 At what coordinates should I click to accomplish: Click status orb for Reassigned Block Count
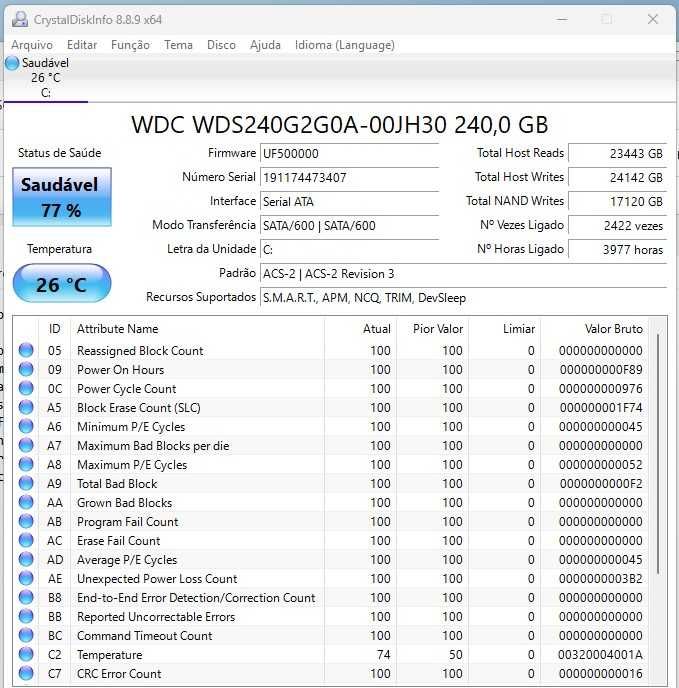tap(26, 350)
